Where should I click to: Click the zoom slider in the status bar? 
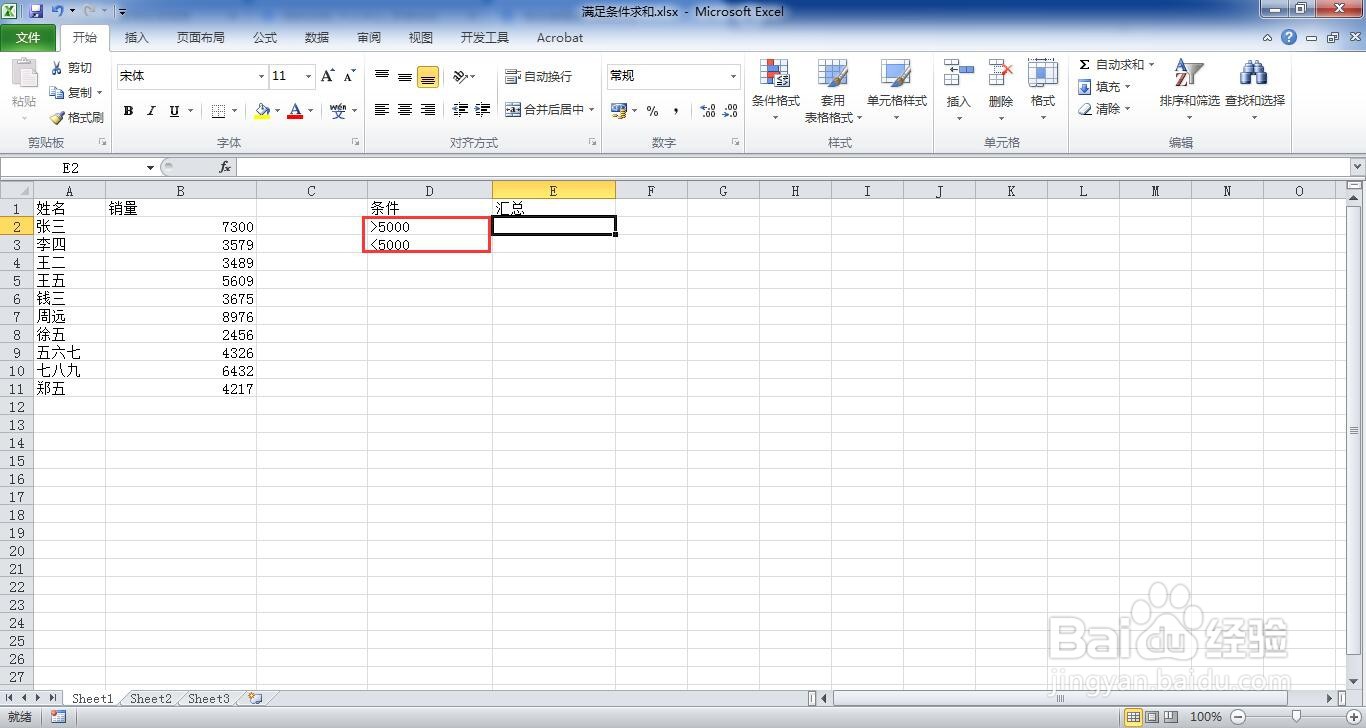pyautogui.click(x=1297, y=717)
